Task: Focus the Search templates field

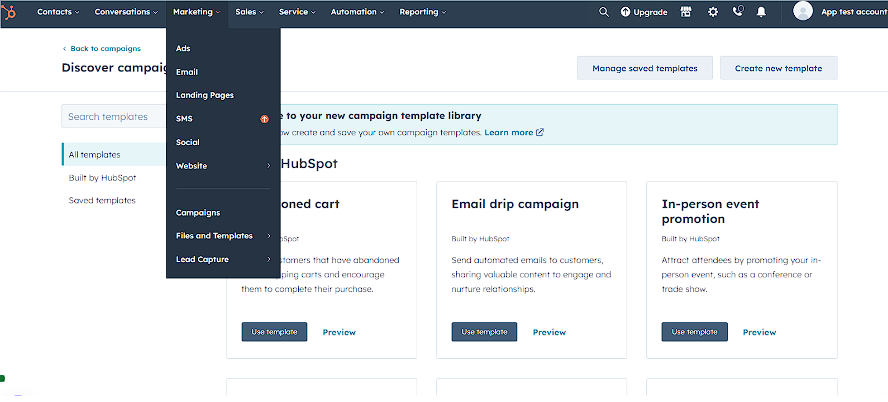Action: 113,117
